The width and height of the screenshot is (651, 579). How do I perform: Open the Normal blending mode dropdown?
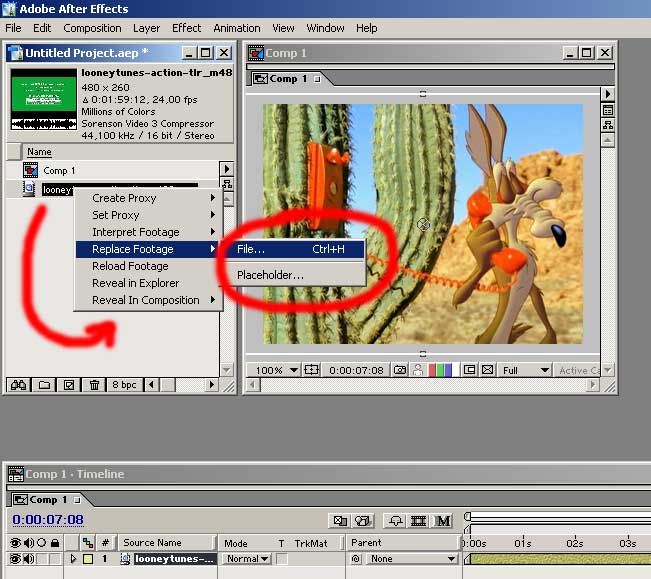[x=246, y=559]
